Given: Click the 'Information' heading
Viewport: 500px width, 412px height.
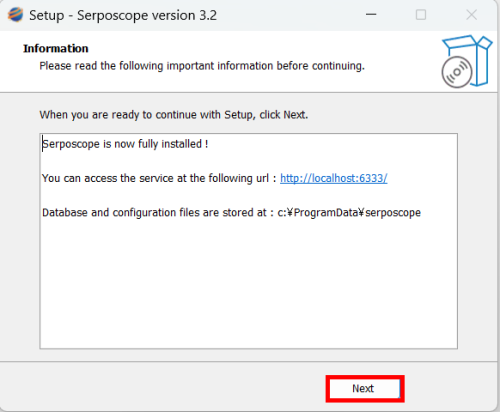Looking at the screenshot, I should click(56, 48).
